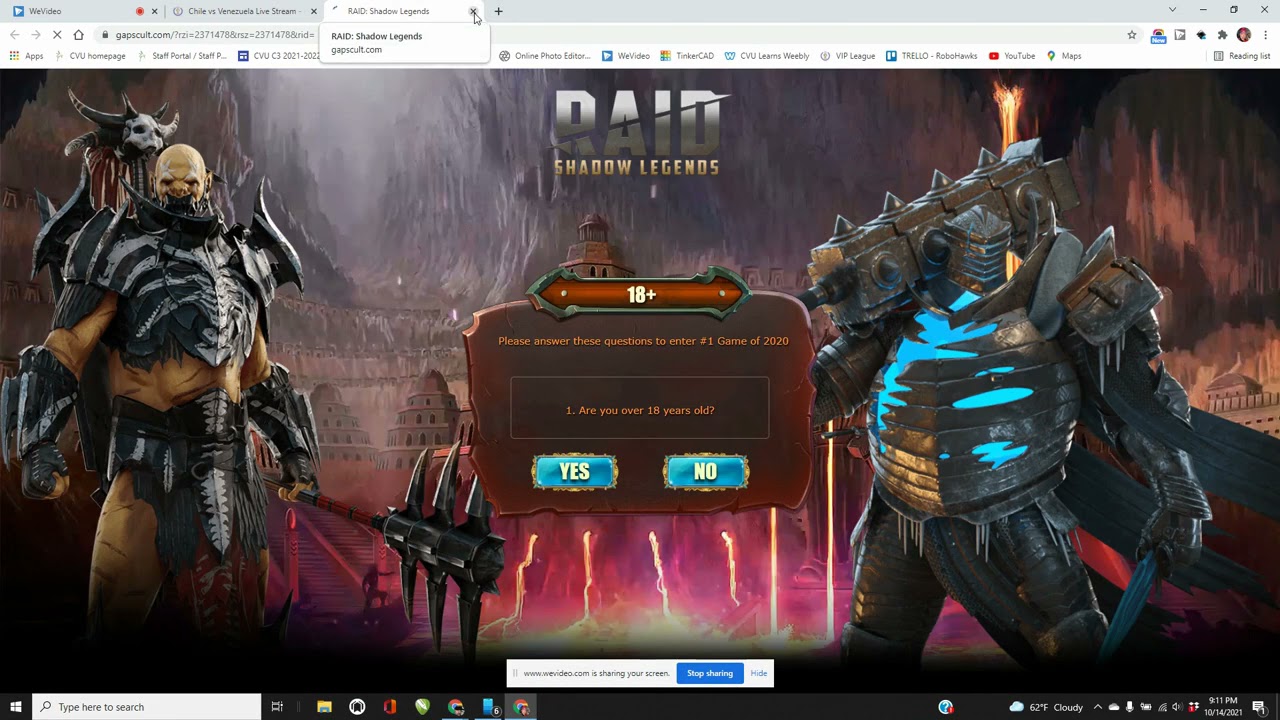Open Task View on the taskbar
The height and width of the screenshot is (720, 1280).
pos(277,707)
